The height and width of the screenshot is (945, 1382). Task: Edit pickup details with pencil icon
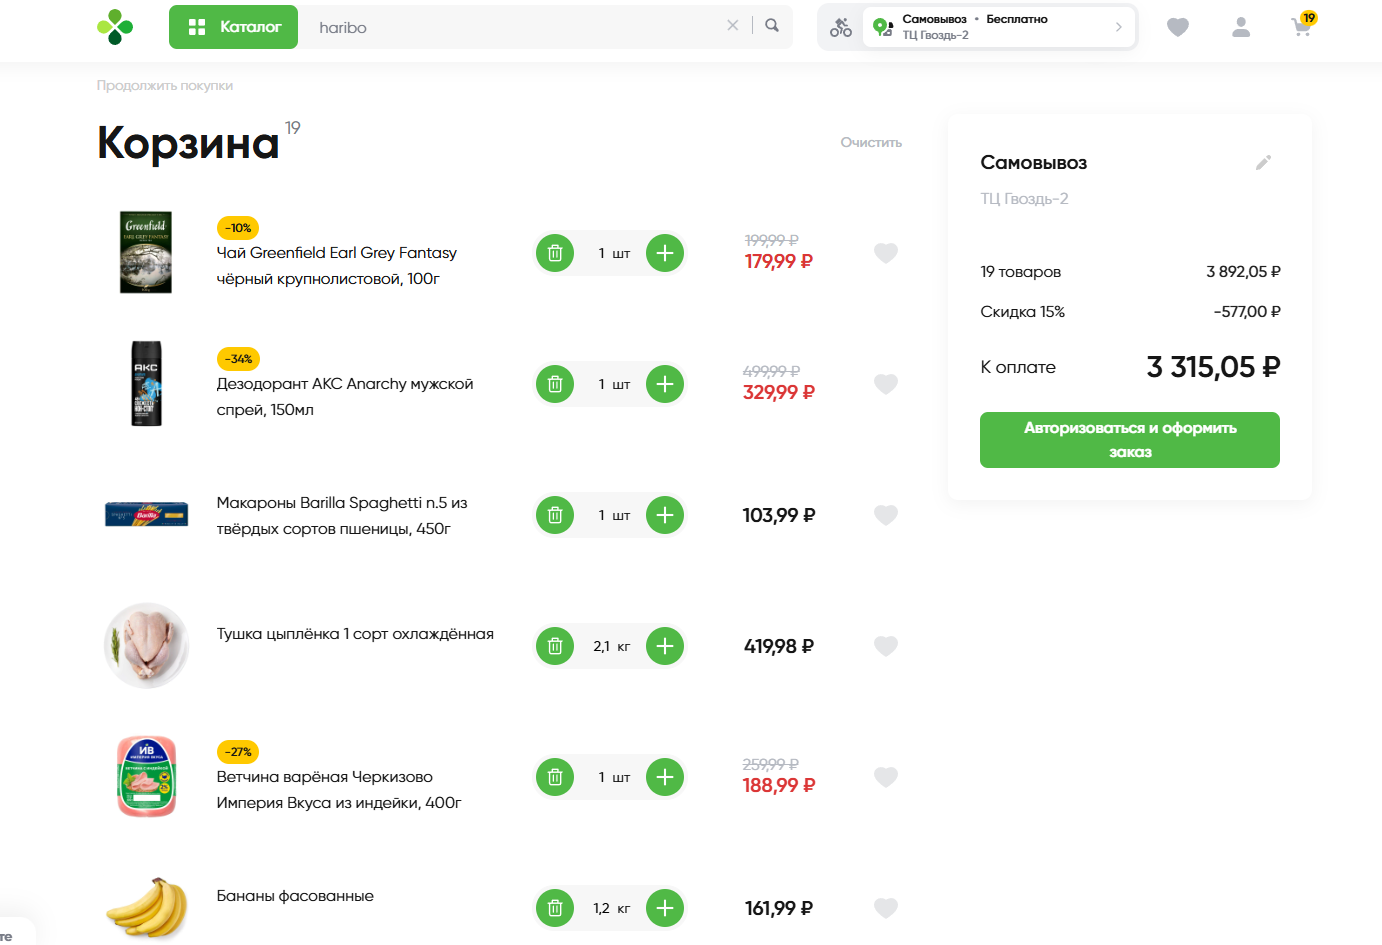pos(1263,162)
